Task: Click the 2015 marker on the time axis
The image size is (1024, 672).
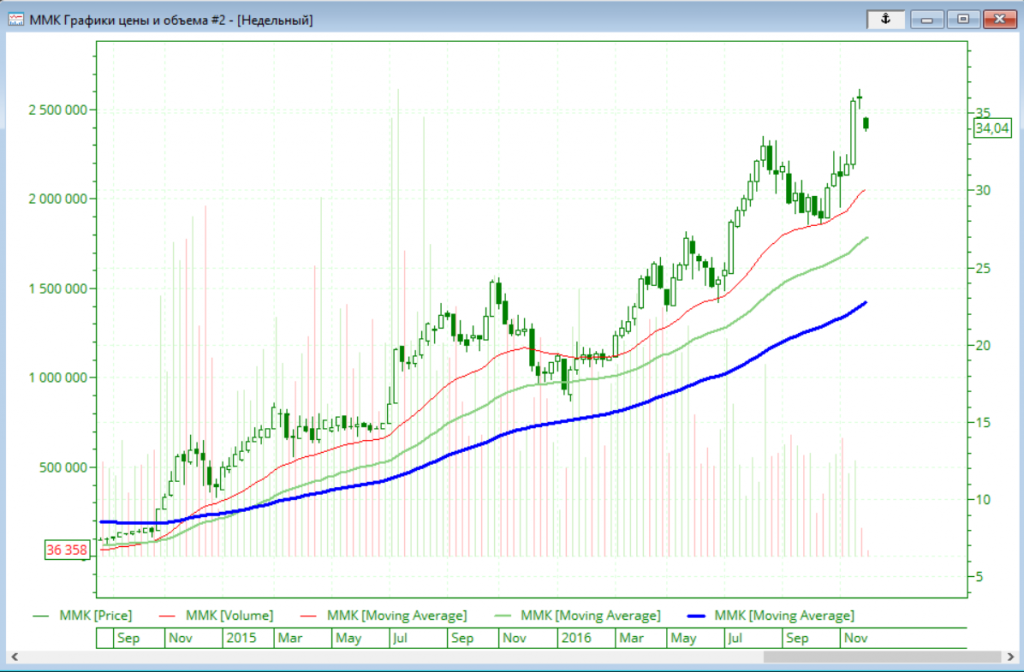Action: [242, 637]
